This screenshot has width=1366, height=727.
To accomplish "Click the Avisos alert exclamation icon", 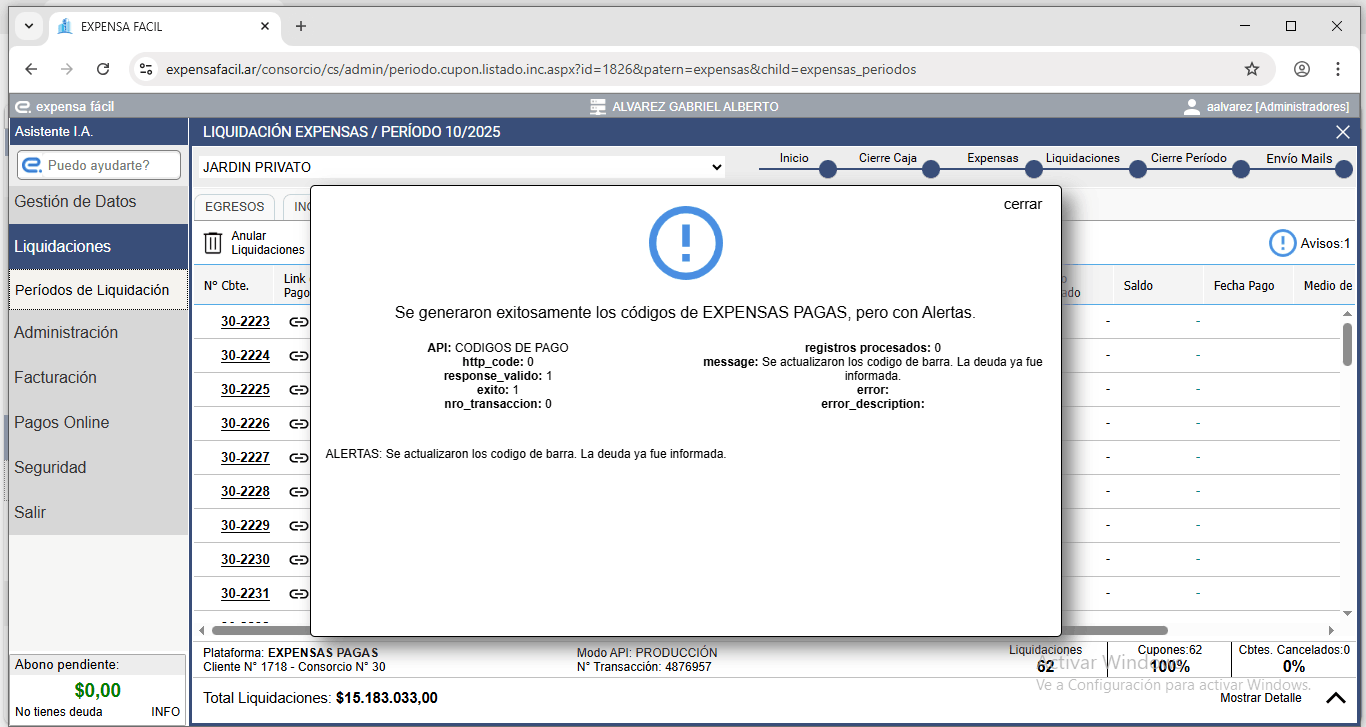I will click(1282, 243).
